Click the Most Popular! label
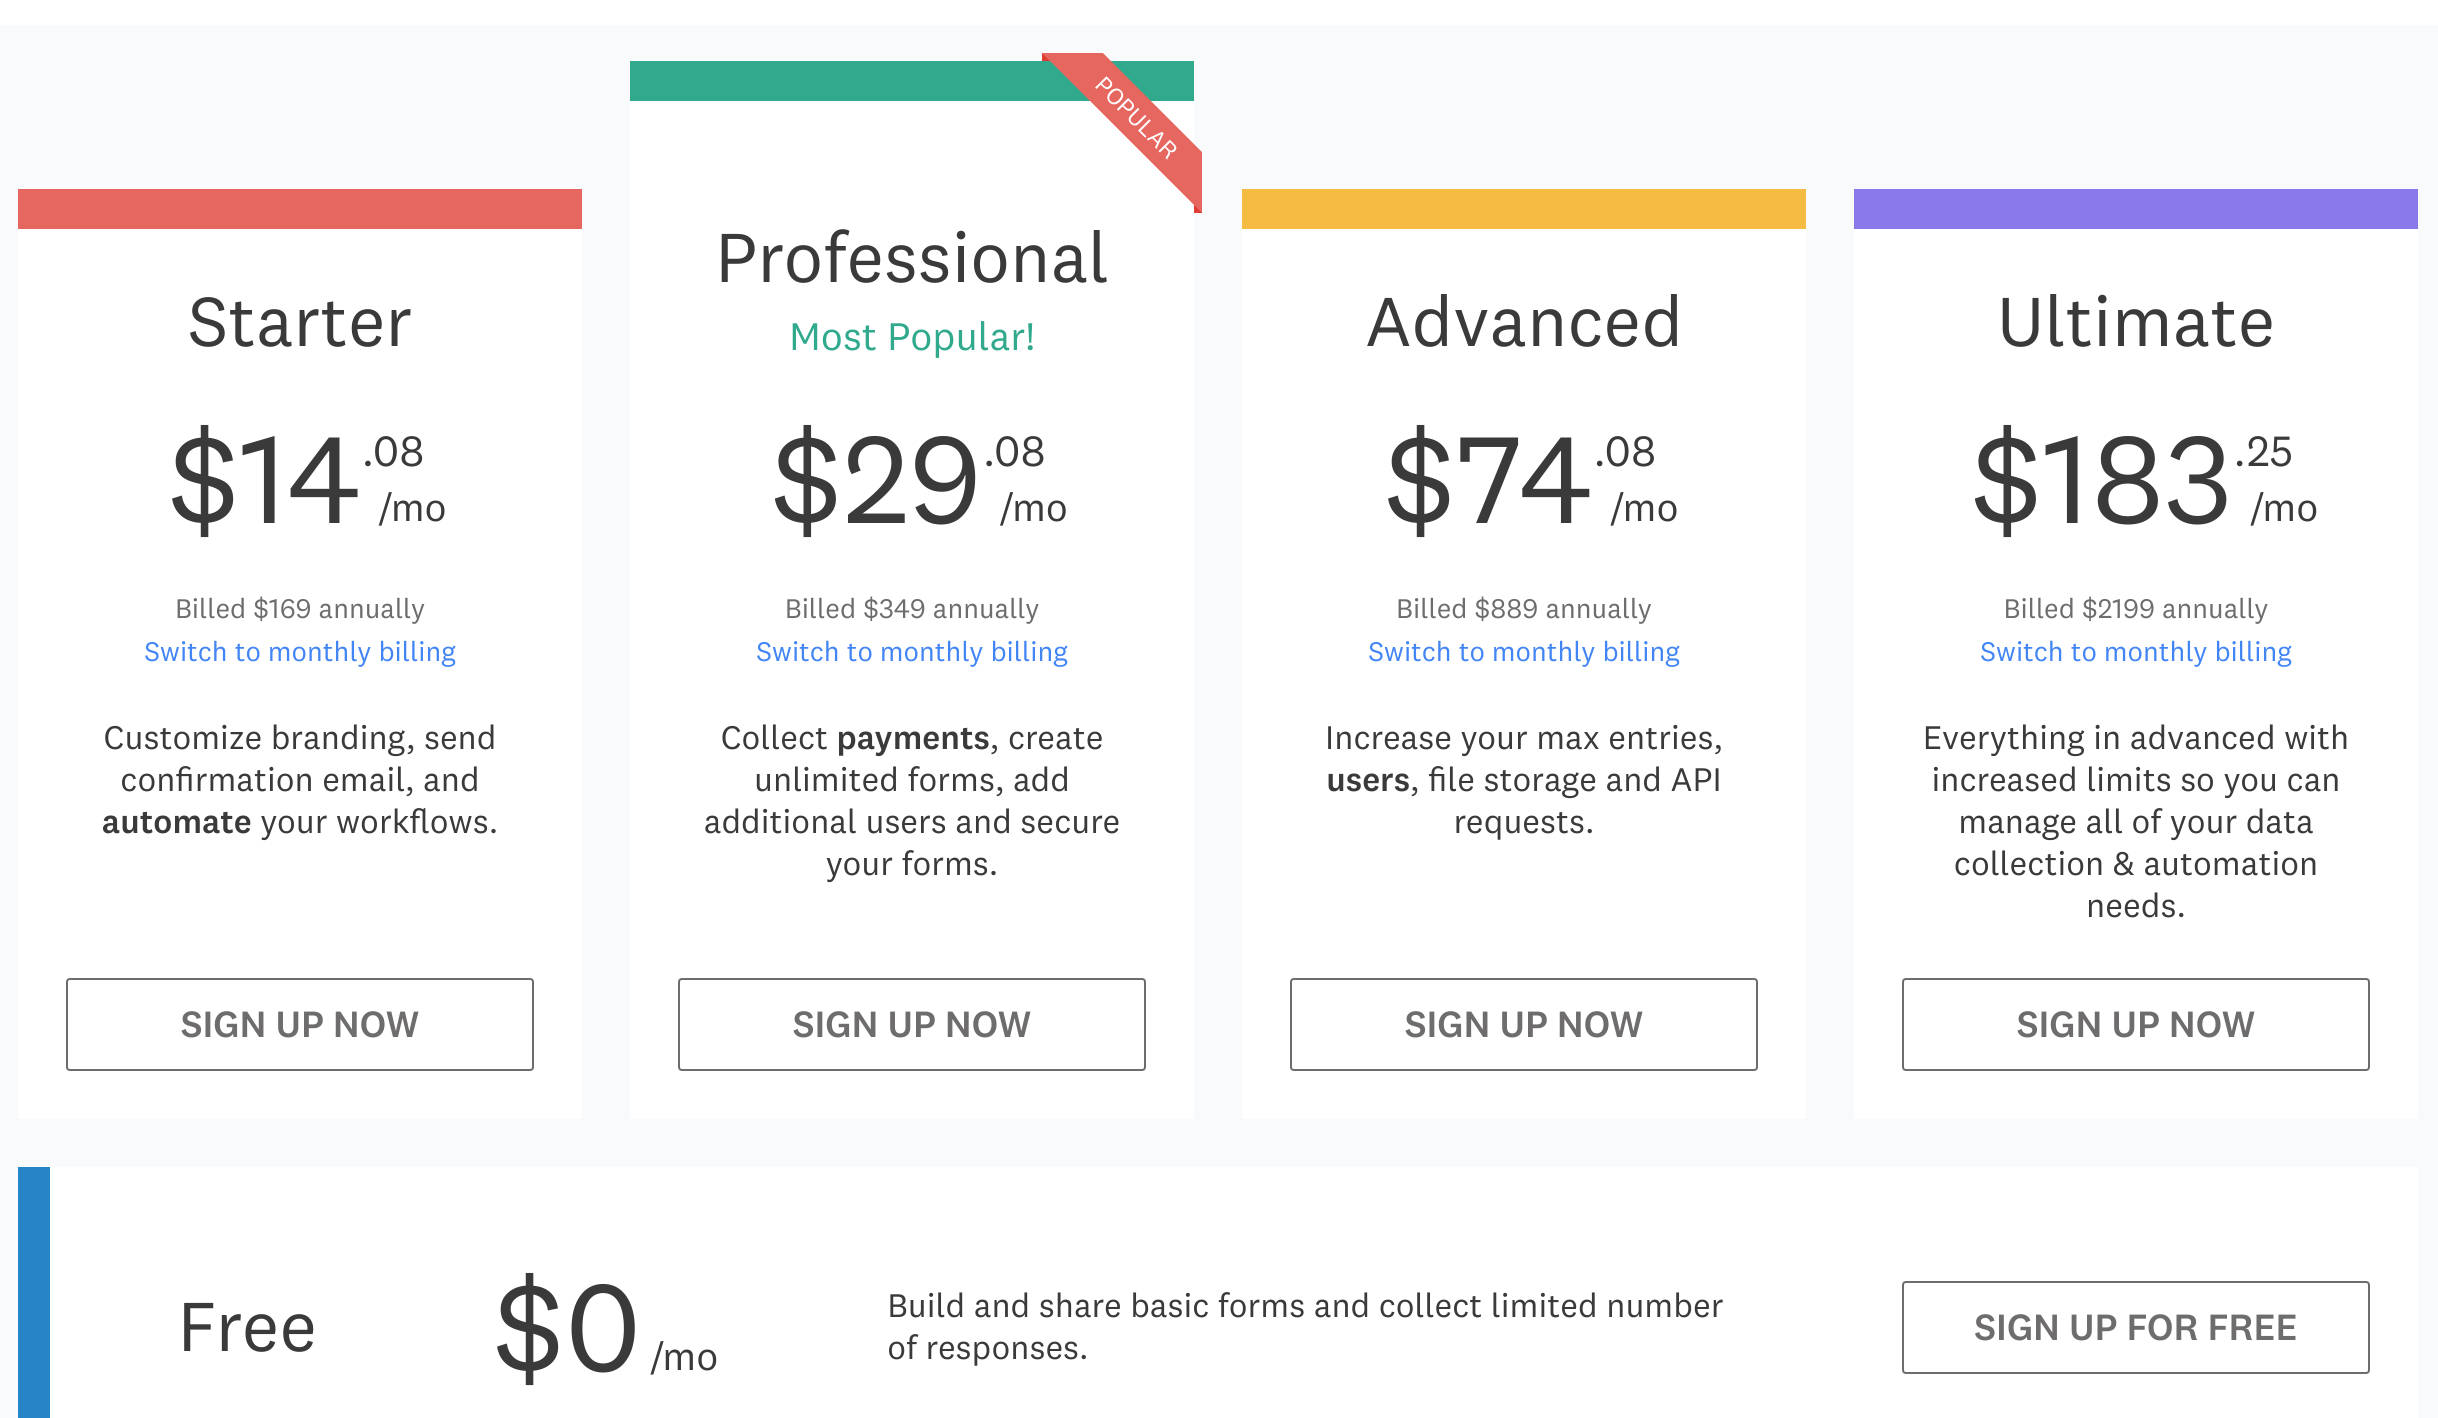 pos(911,337)
